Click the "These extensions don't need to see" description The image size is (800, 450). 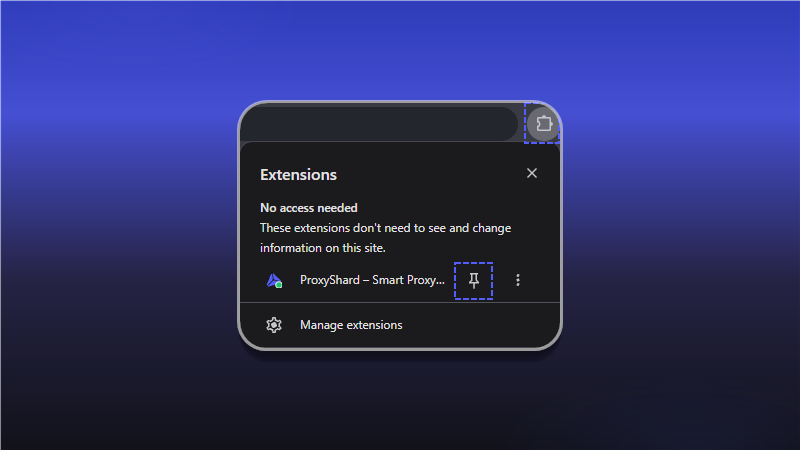[x=385, y=238]
